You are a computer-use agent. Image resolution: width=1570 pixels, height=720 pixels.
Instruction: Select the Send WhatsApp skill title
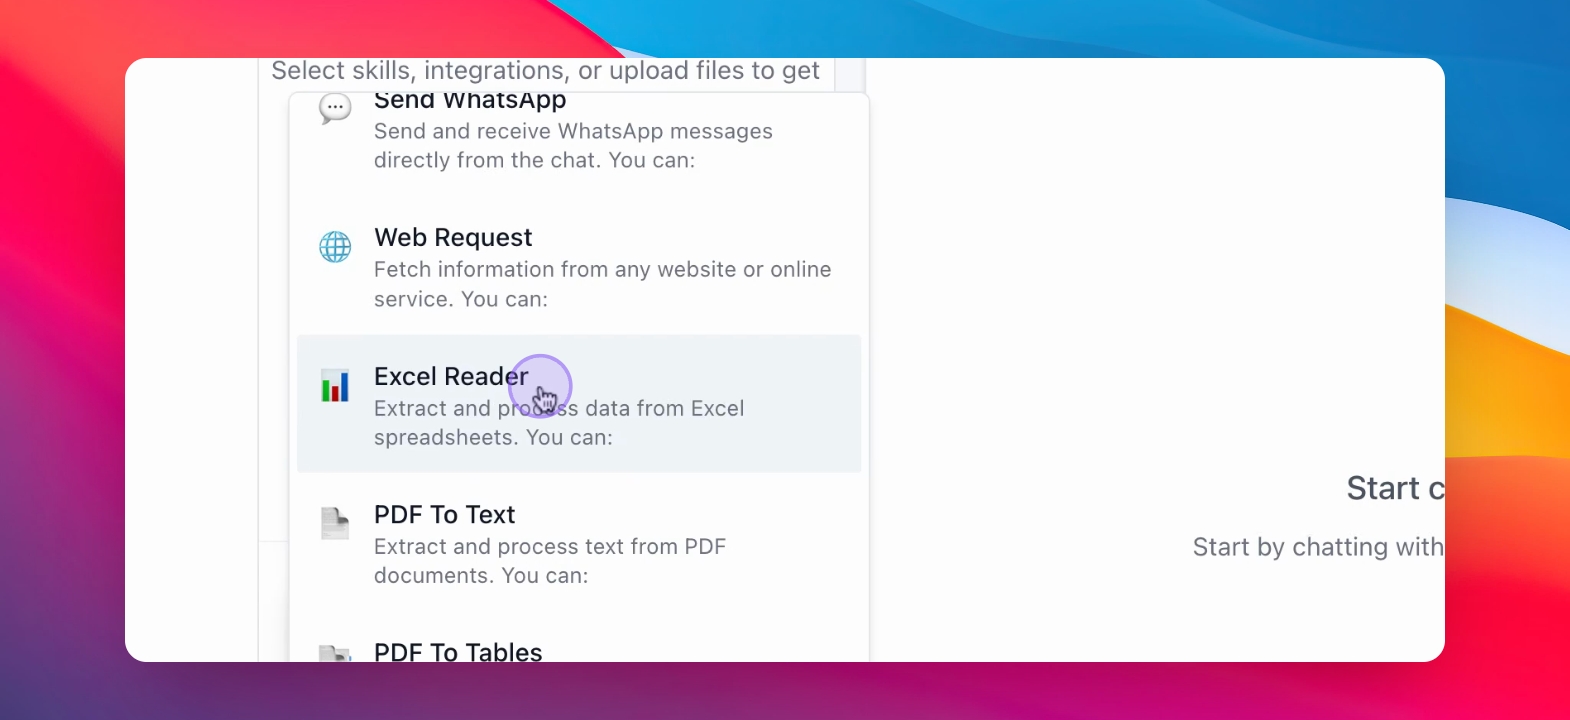click(x=470, y=100)
